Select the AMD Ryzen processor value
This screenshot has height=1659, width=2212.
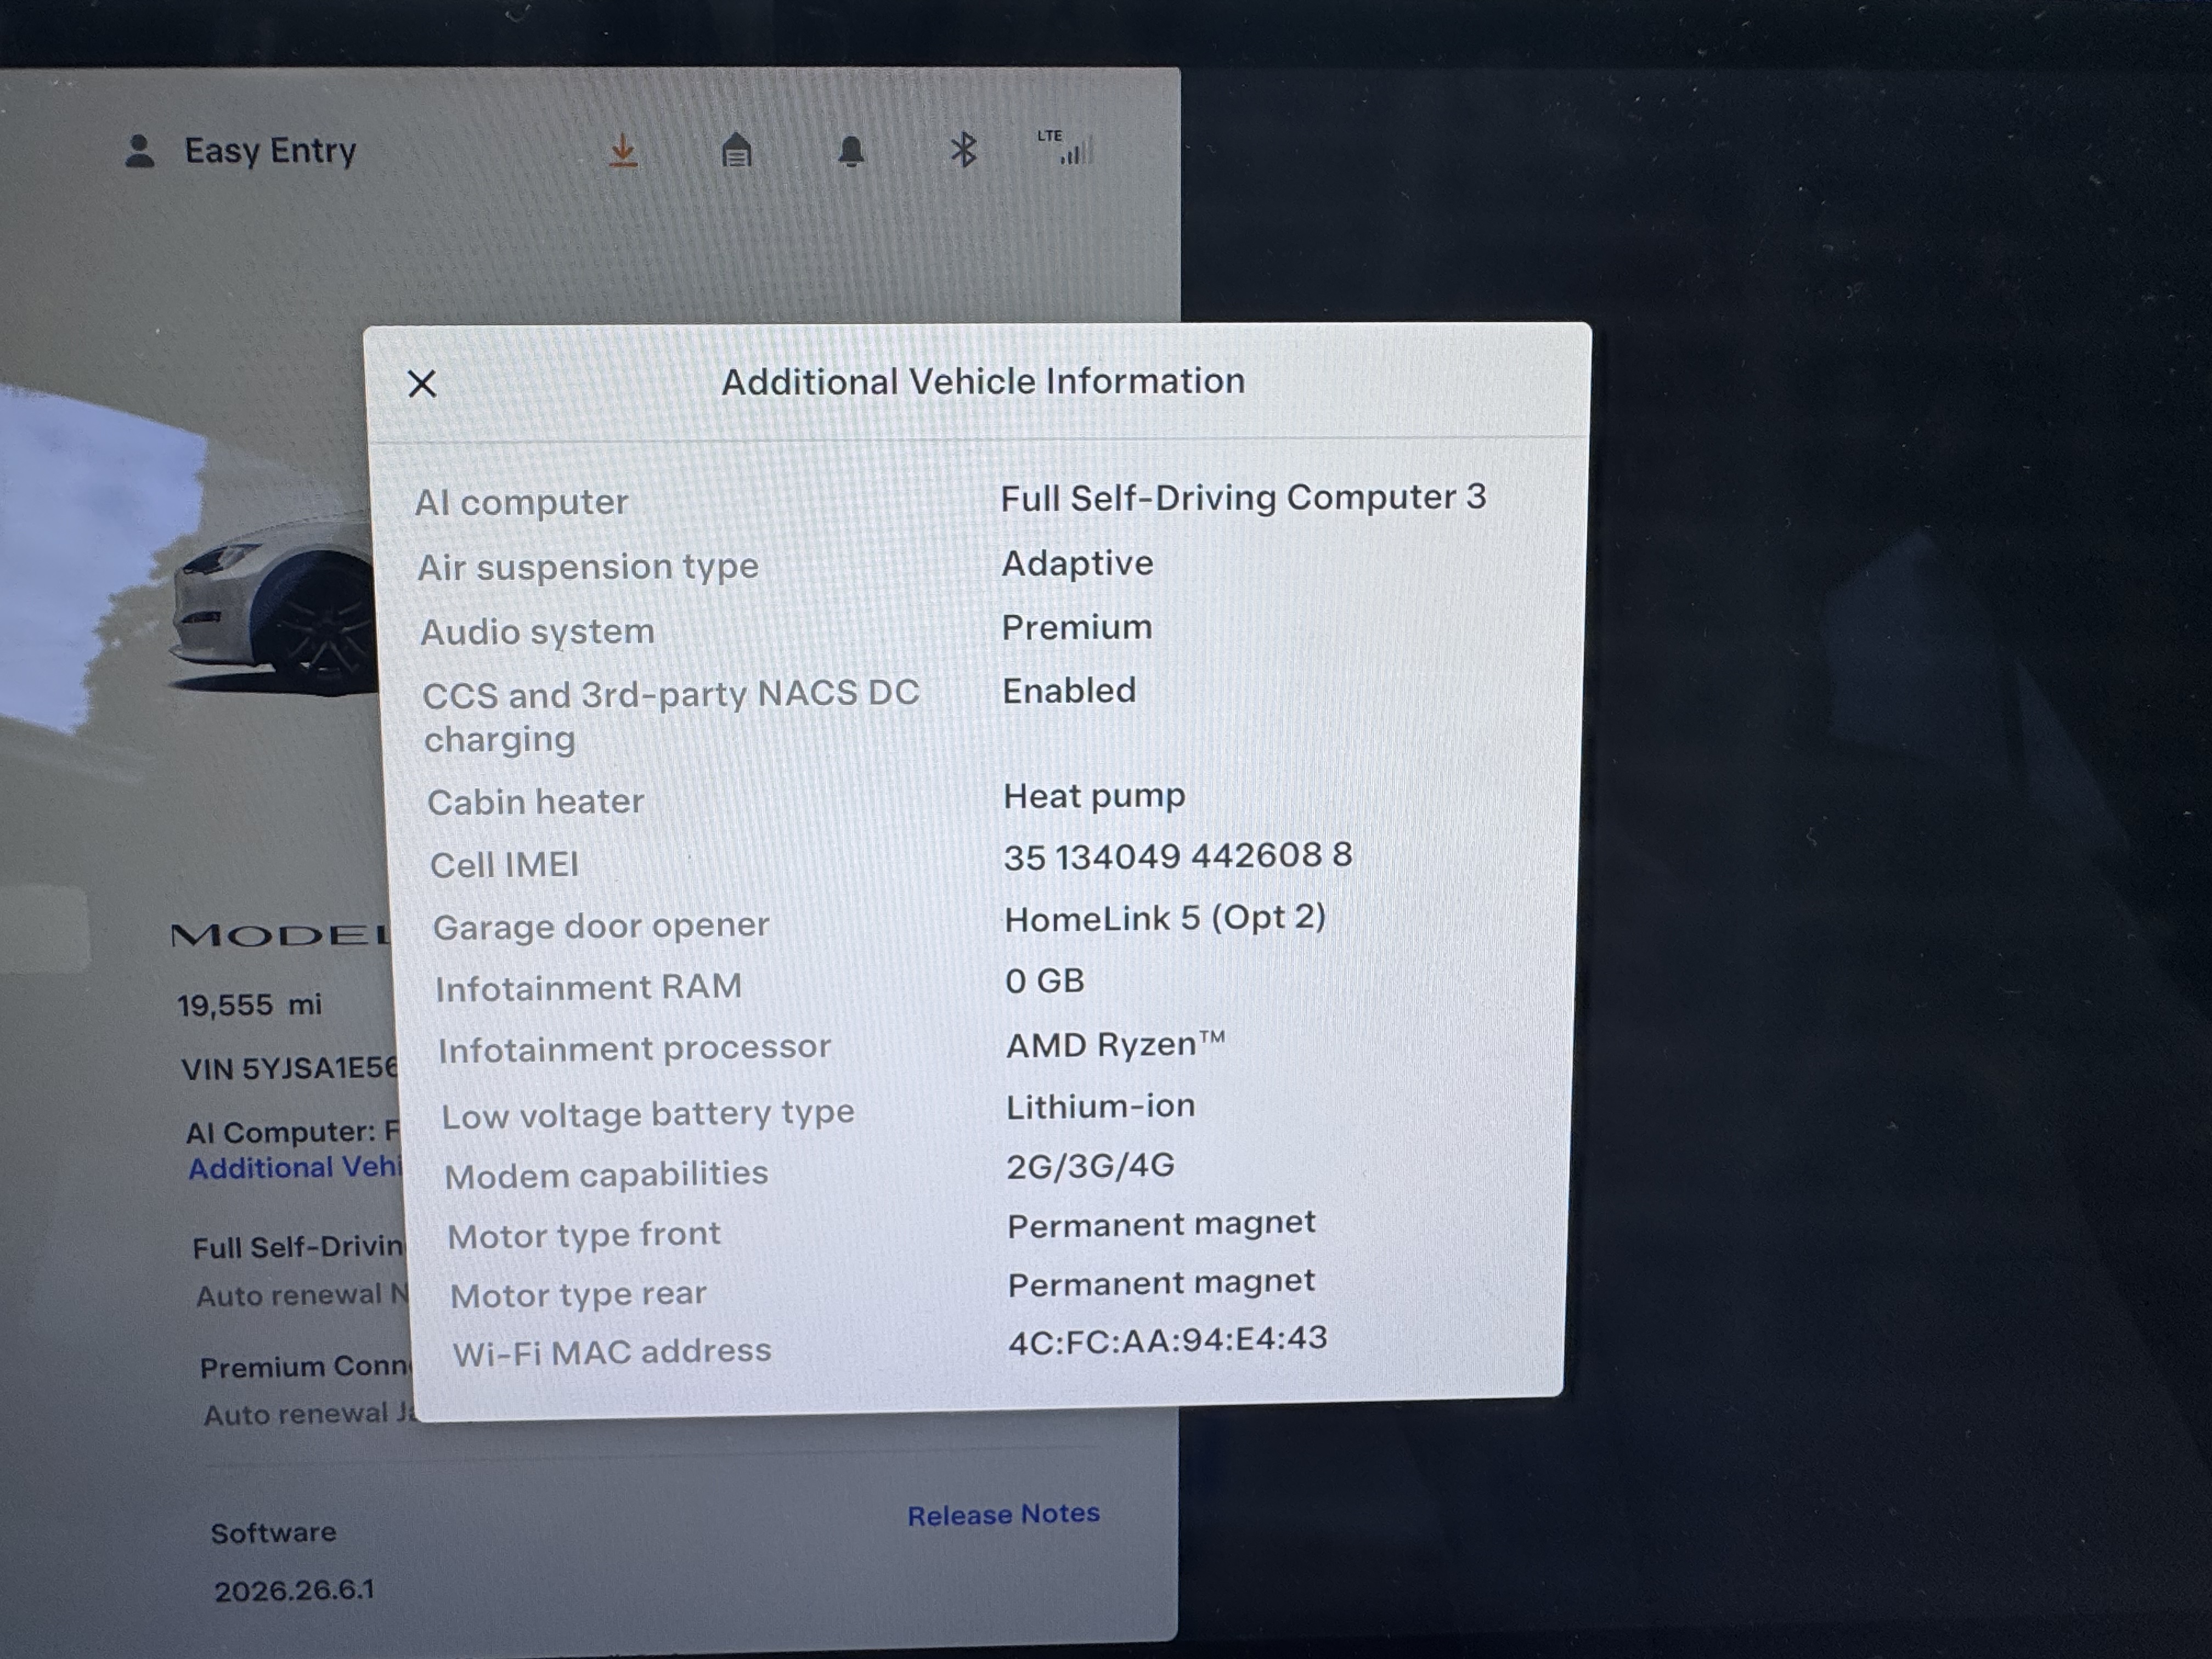[1115, 1044]
